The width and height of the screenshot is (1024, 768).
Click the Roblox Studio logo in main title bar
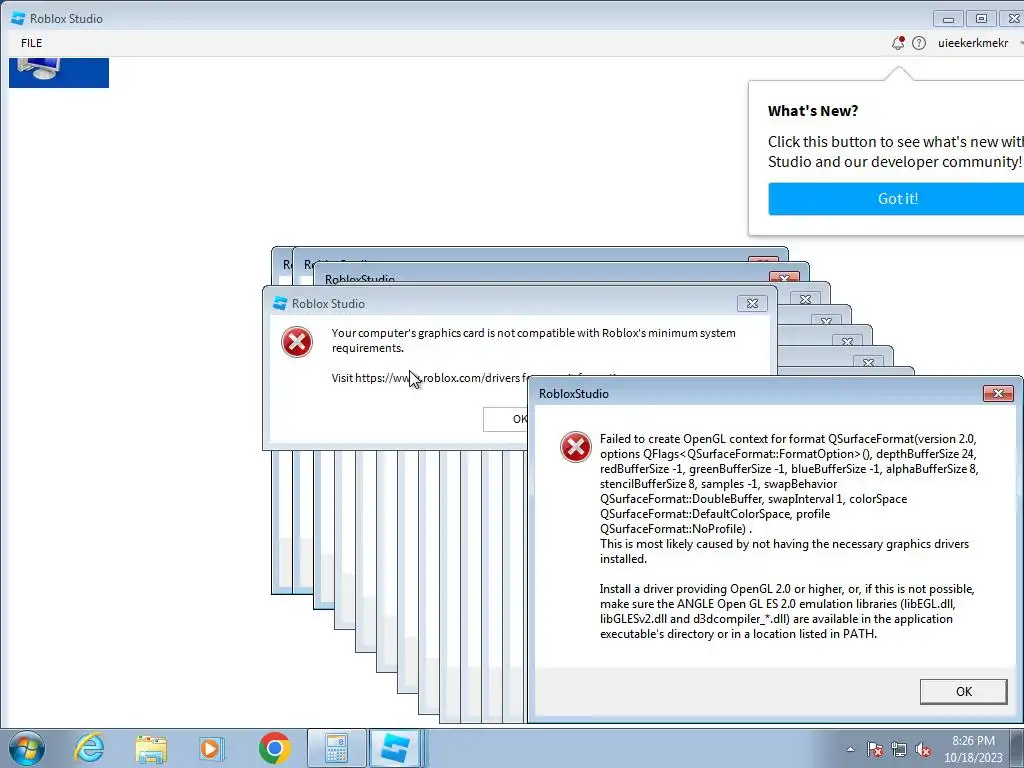point(18,18)
